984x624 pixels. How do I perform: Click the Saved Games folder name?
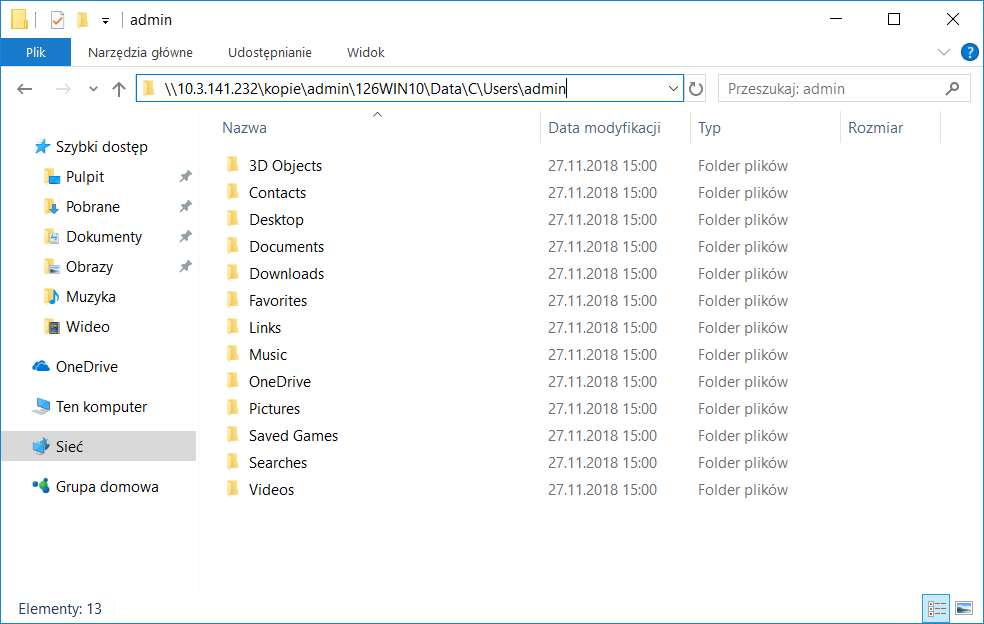293,436
